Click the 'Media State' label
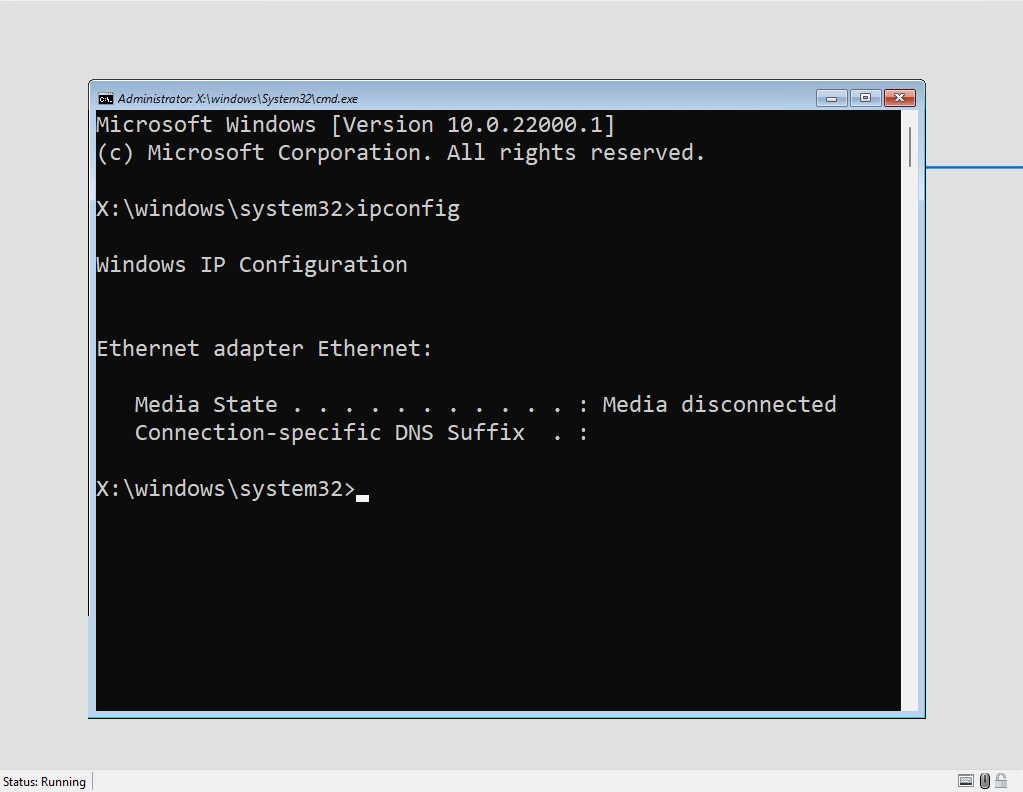The width and height of the screenshot is (1023, 792). point(206,404)
